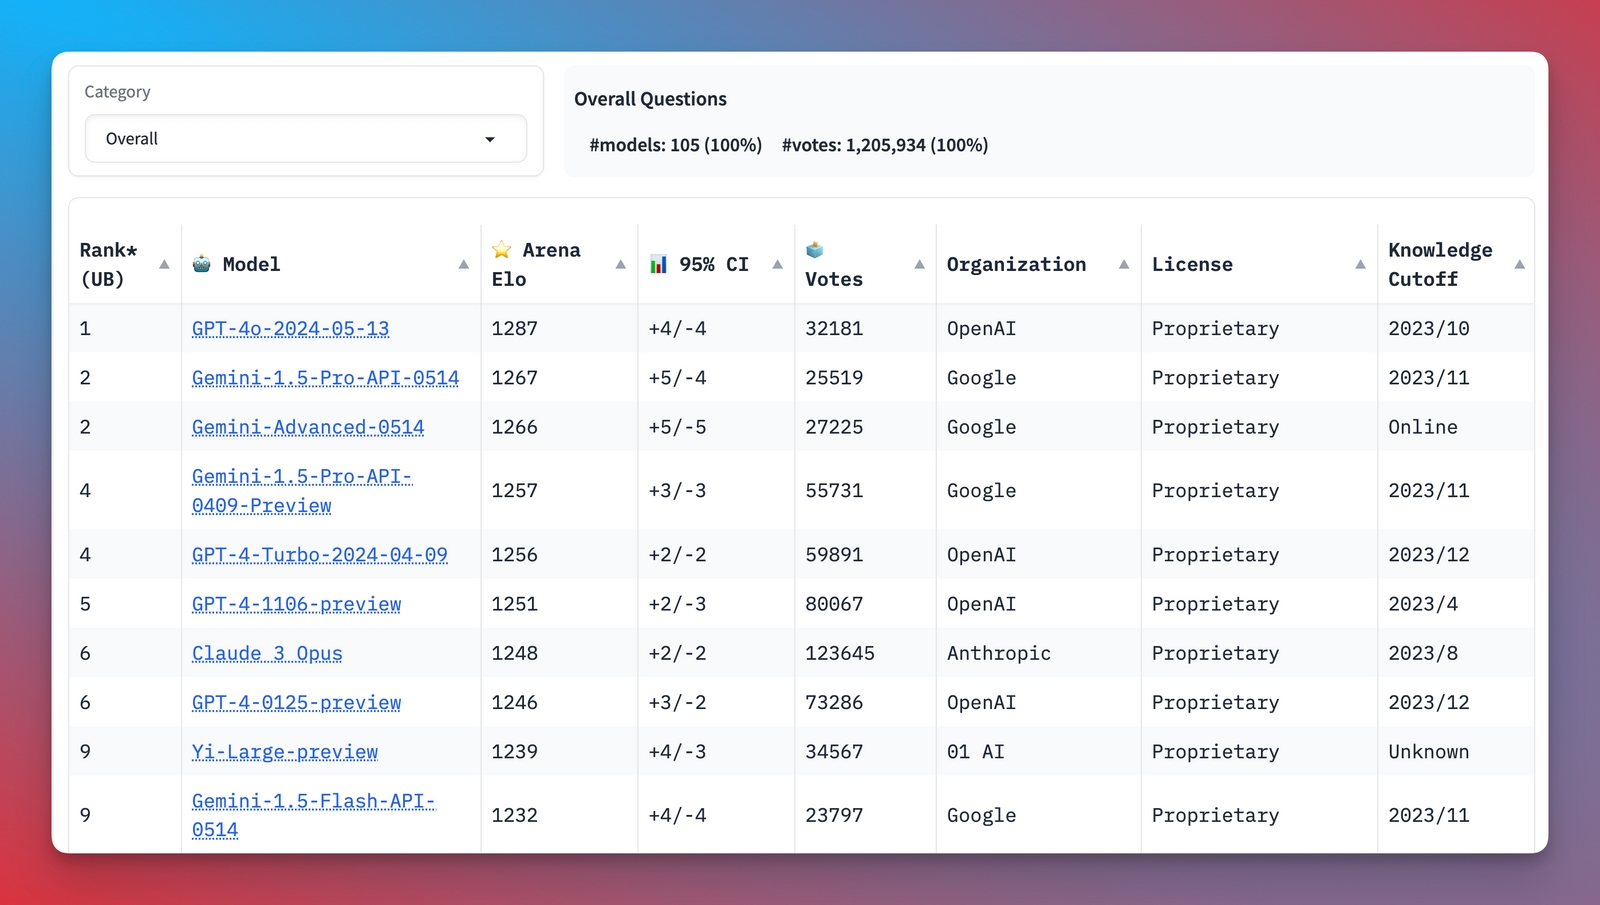This screenshot has width=1600, height=905.
Task: Open Claude 3 Opus model page
Action: coord(267,653)
